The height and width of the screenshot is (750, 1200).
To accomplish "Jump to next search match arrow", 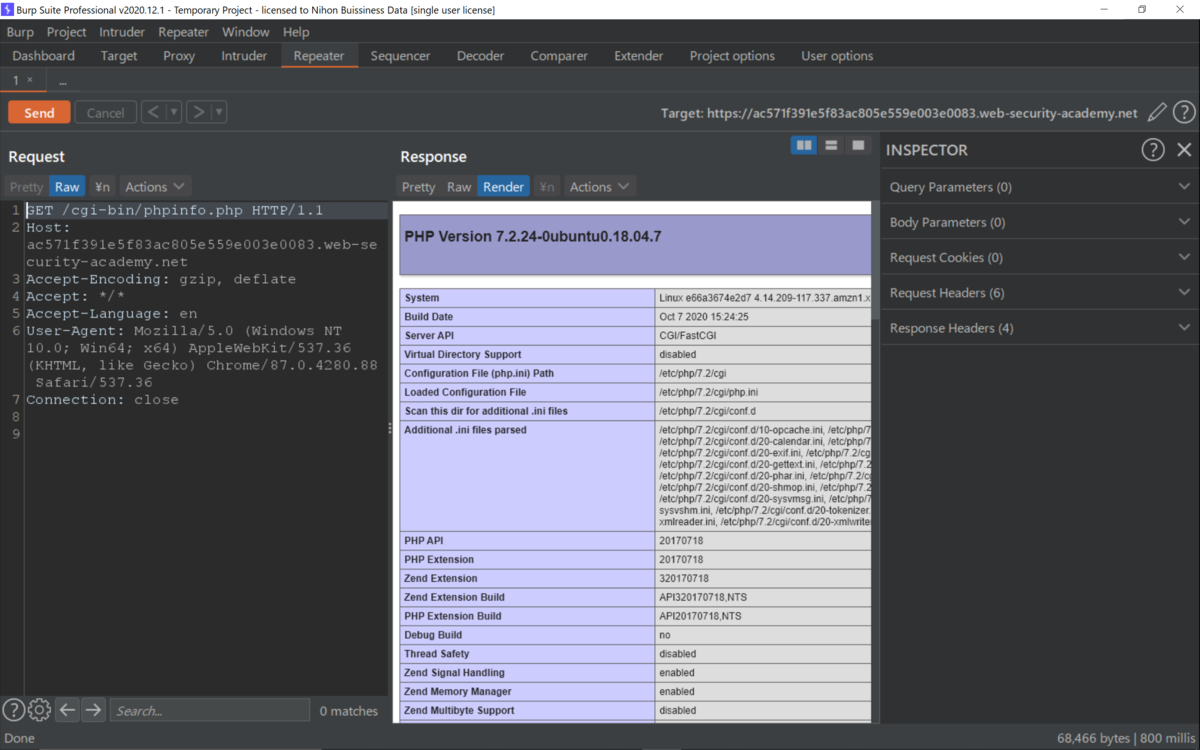I will (x=93, y=710).
